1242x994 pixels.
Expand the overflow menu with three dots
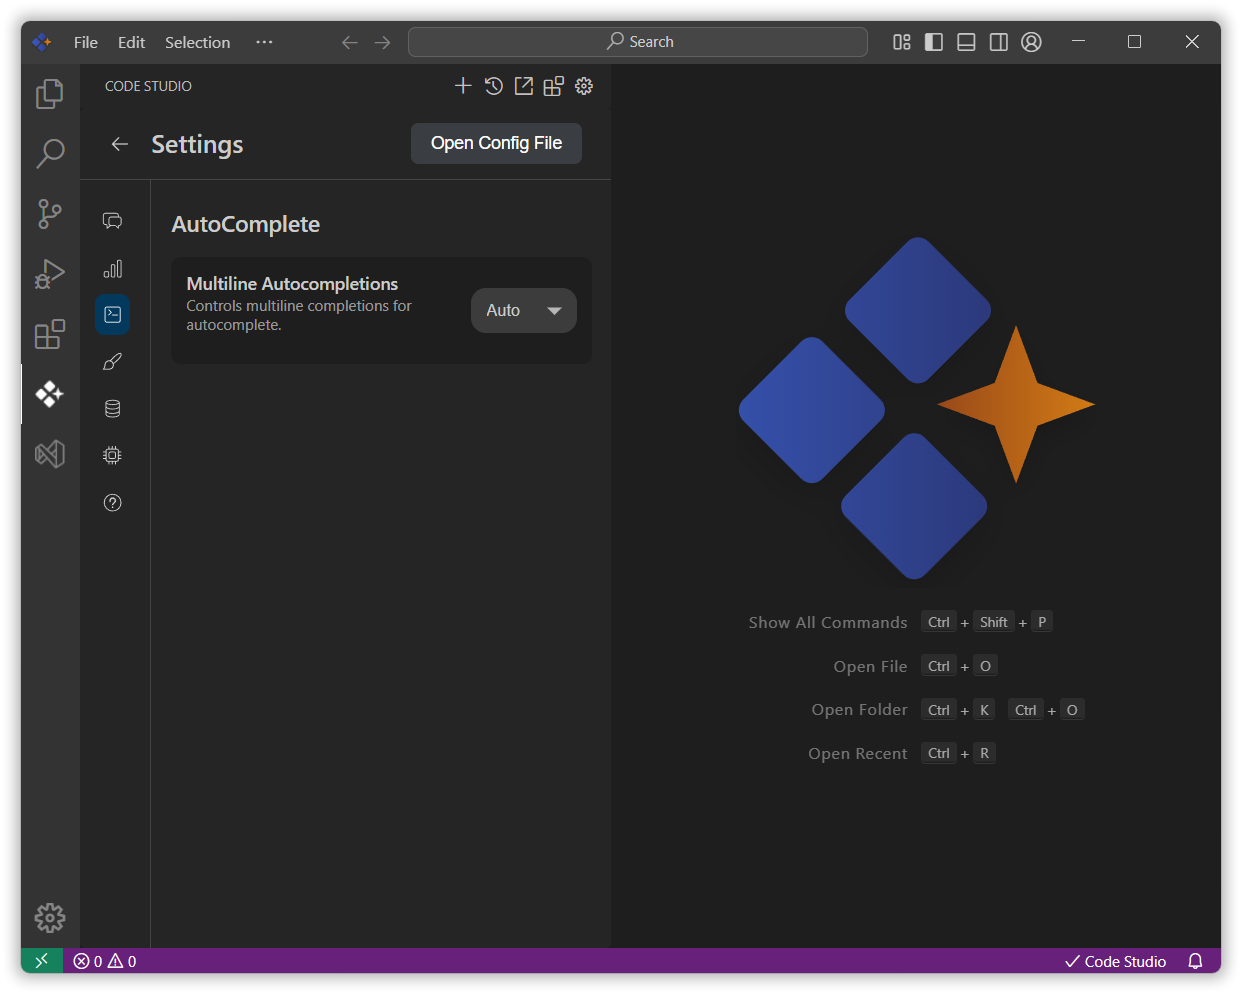[x=264, y=42]
